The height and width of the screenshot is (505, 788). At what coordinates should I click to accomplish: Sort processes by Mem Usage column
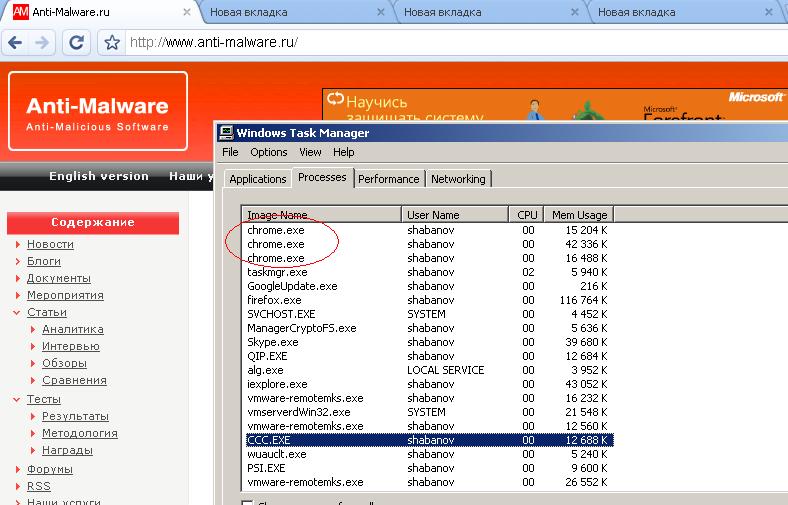click(579, 215)
